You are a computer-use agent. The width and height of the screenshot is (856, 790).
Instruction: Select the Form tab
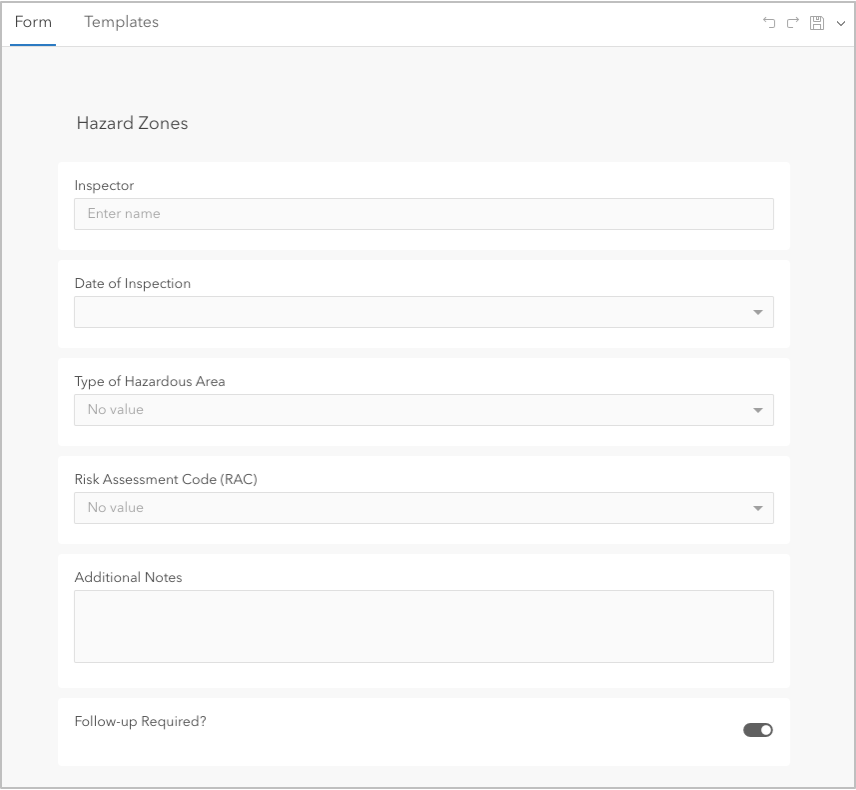point(33,21)
